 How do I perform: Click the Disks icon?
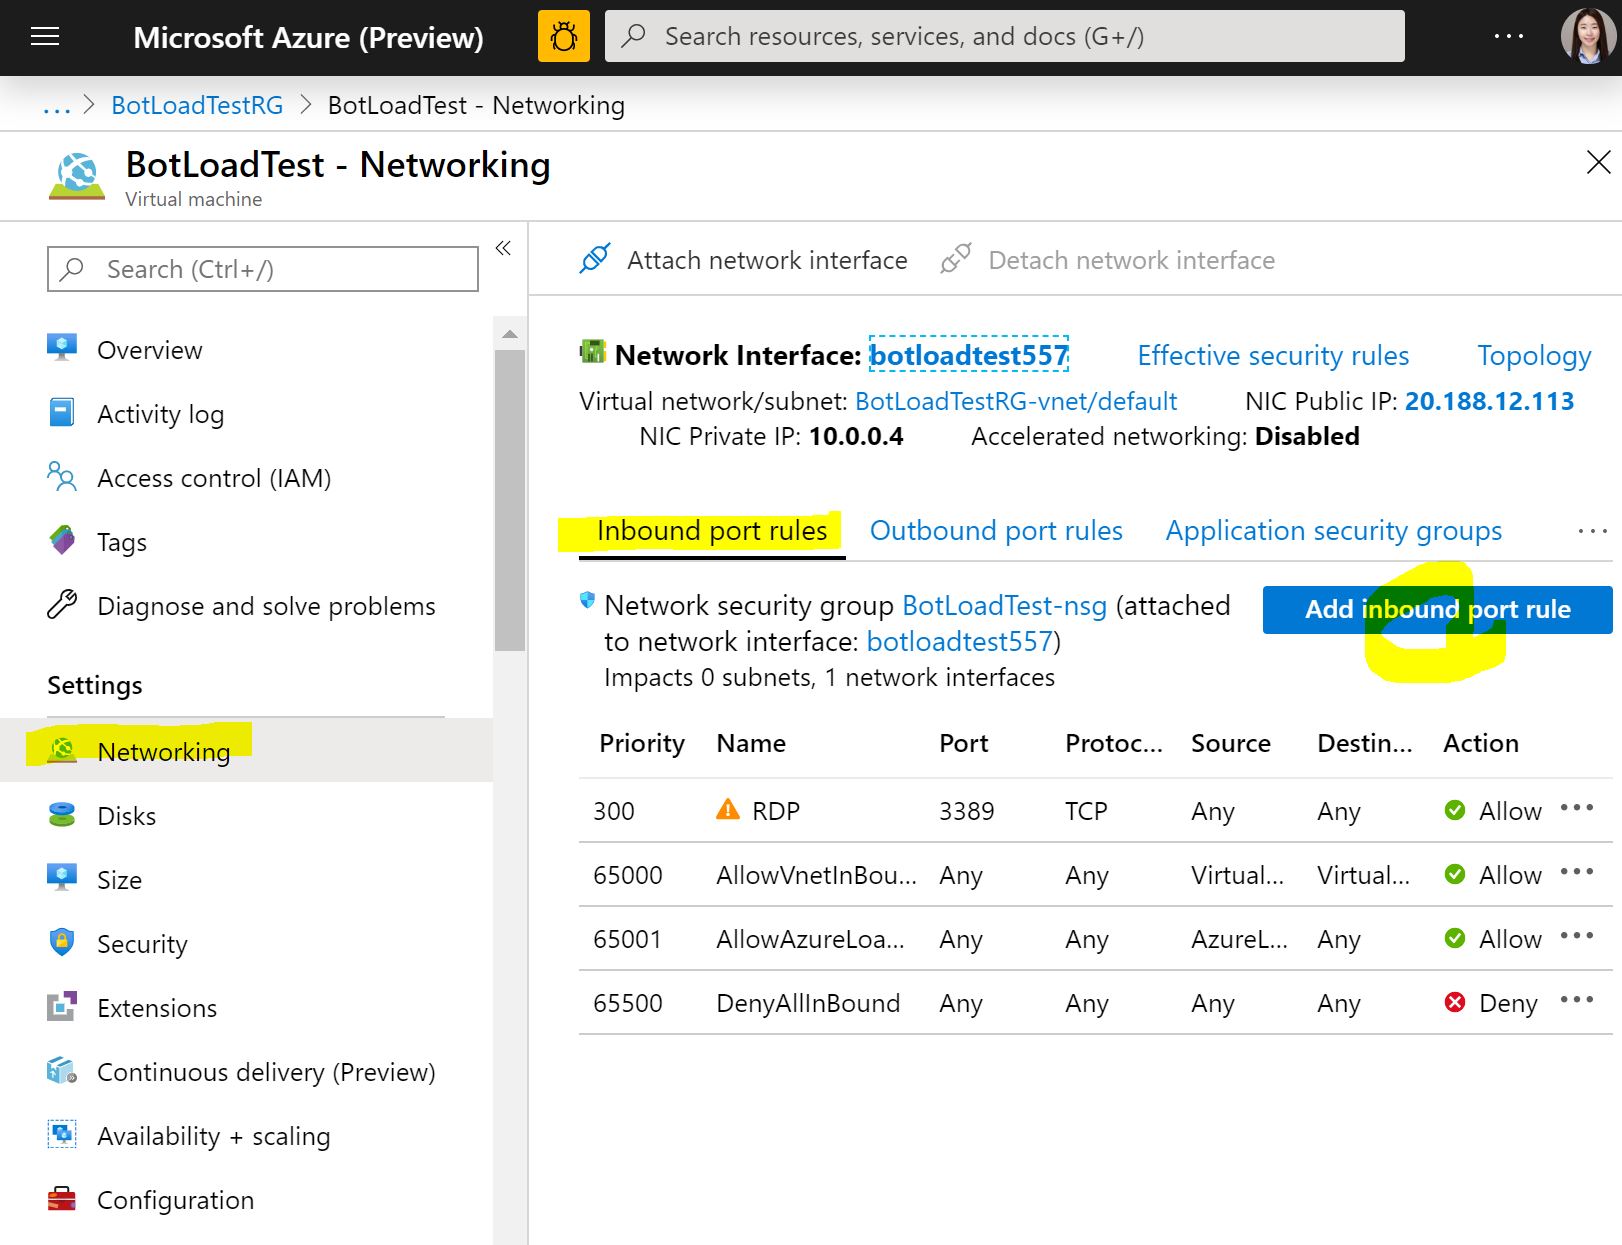62,815
